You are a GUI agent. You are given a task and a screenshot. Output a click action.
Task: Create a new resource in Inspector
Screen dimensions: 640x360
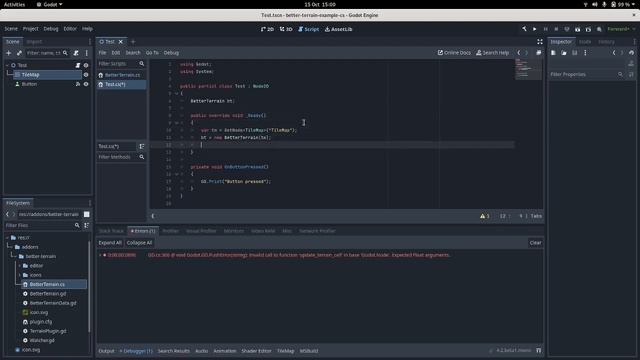pyautogui.click(x=553, y=53)
